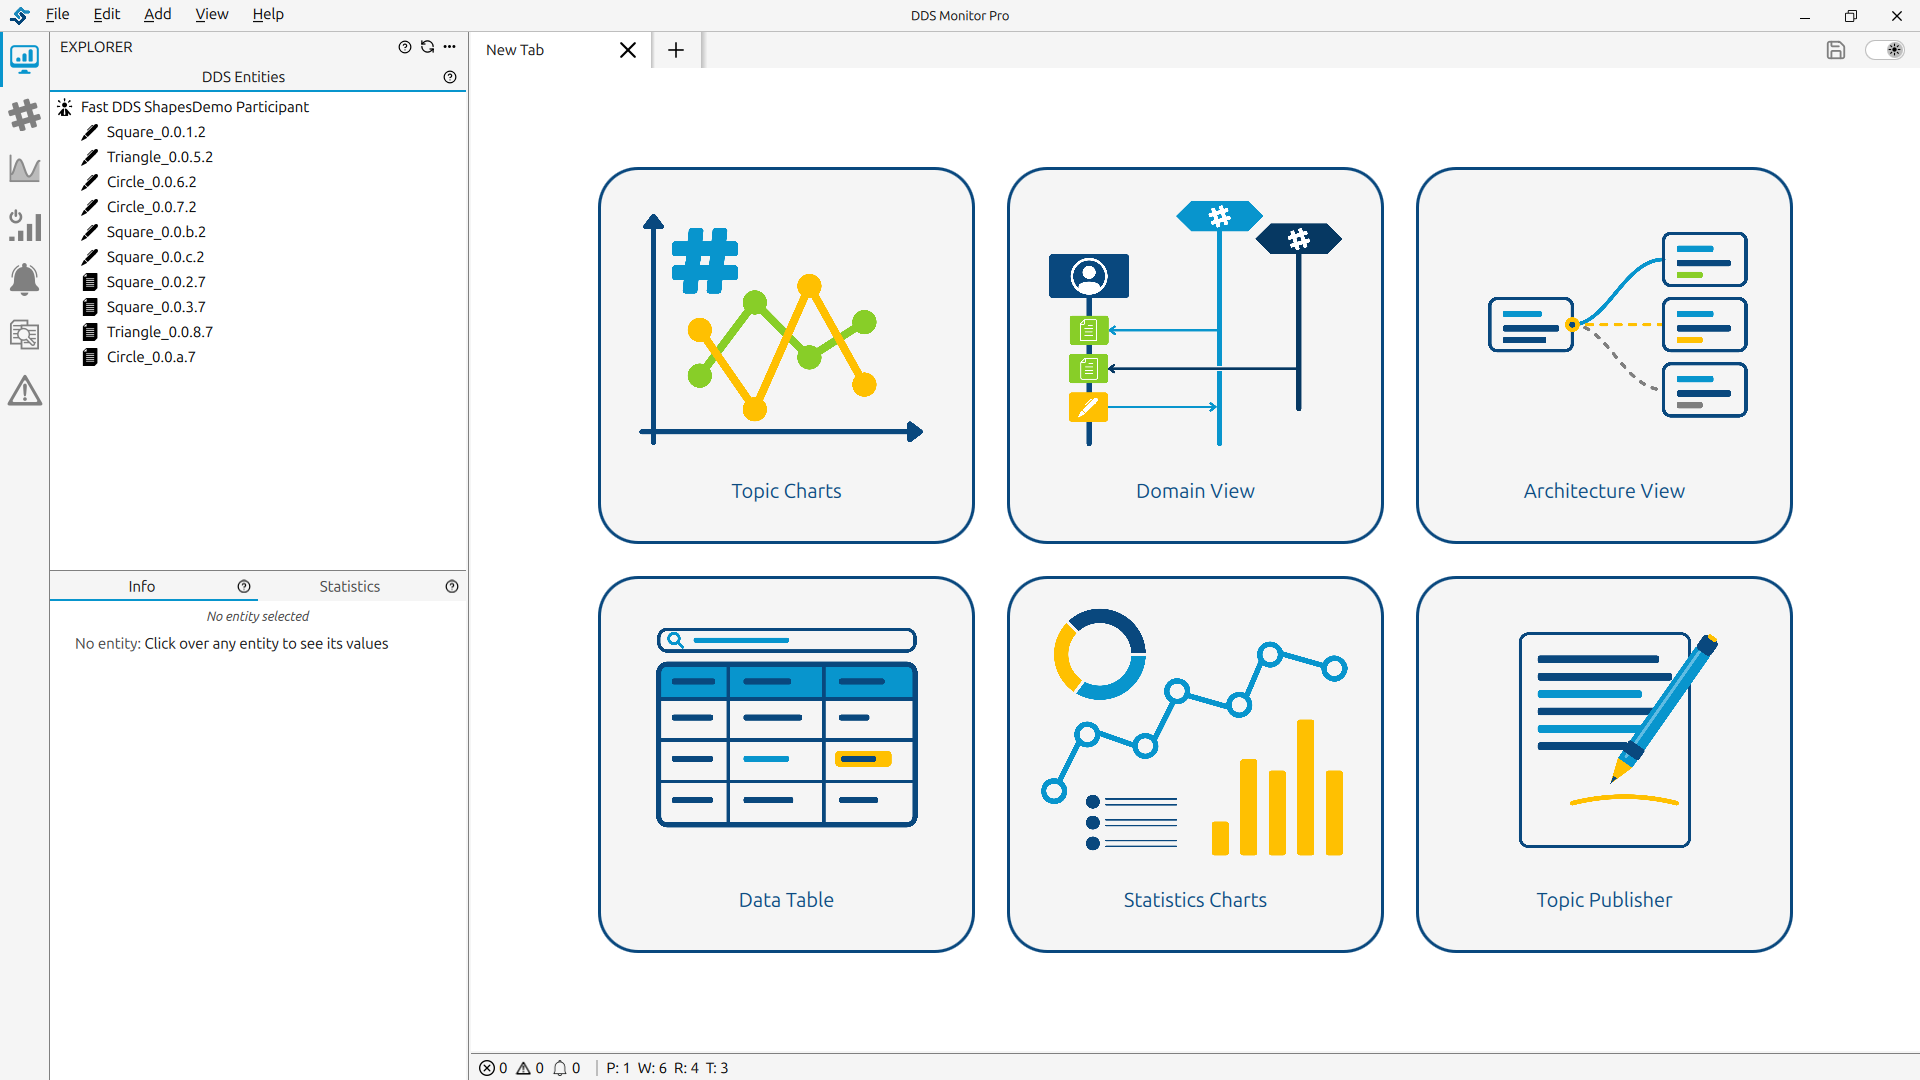This screenshot has height=1080, width=1920.
Task: Open the log search sidebar icon
Action: click(x=24, y=335)
